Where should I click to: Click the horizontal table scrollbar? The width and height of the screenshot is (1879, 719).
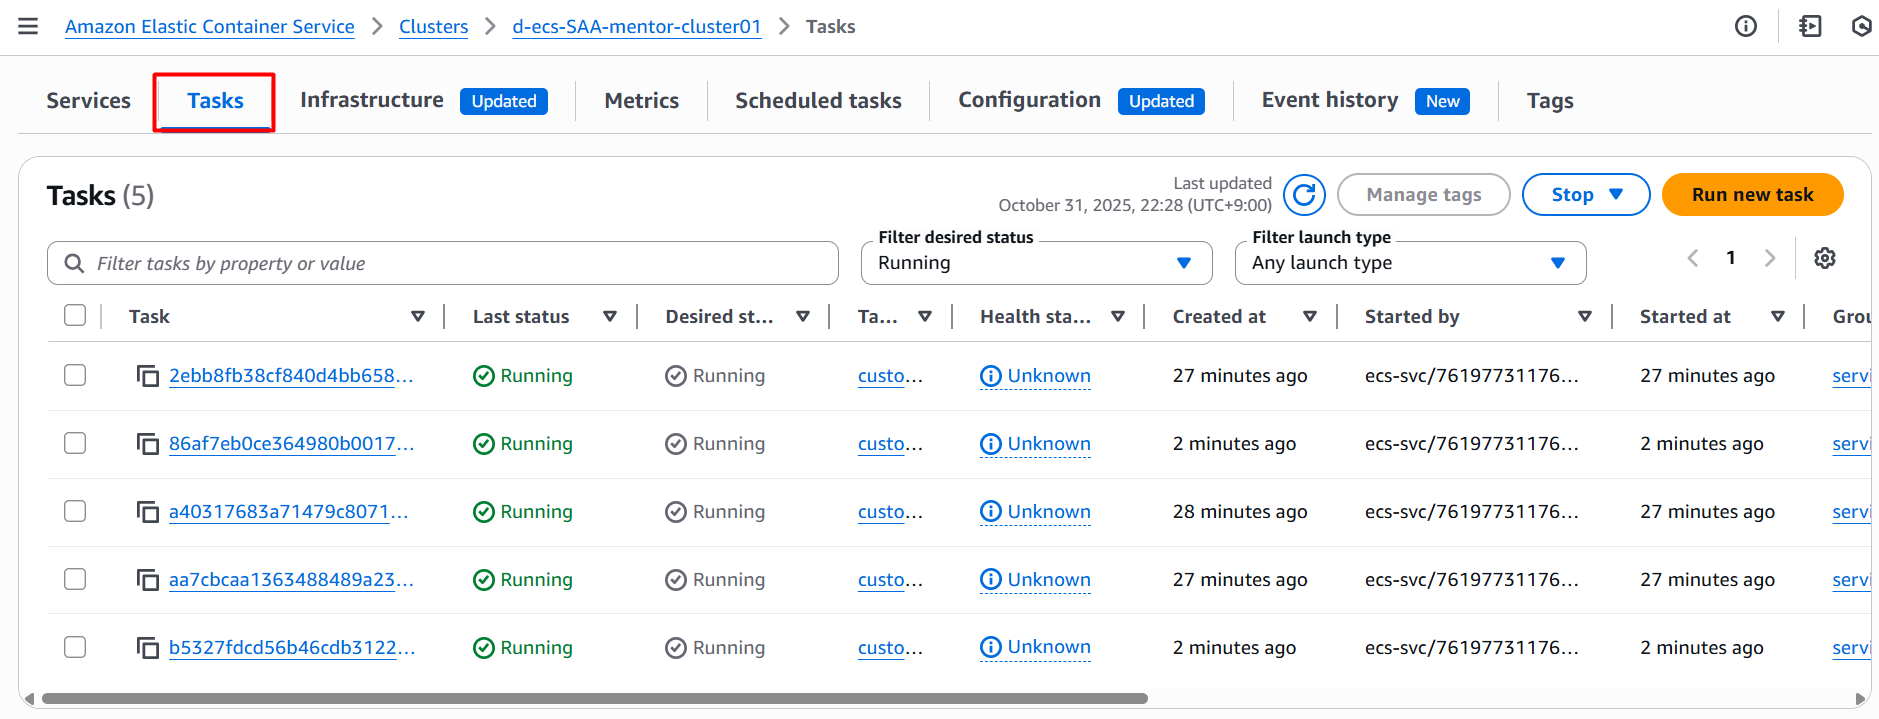594,699
